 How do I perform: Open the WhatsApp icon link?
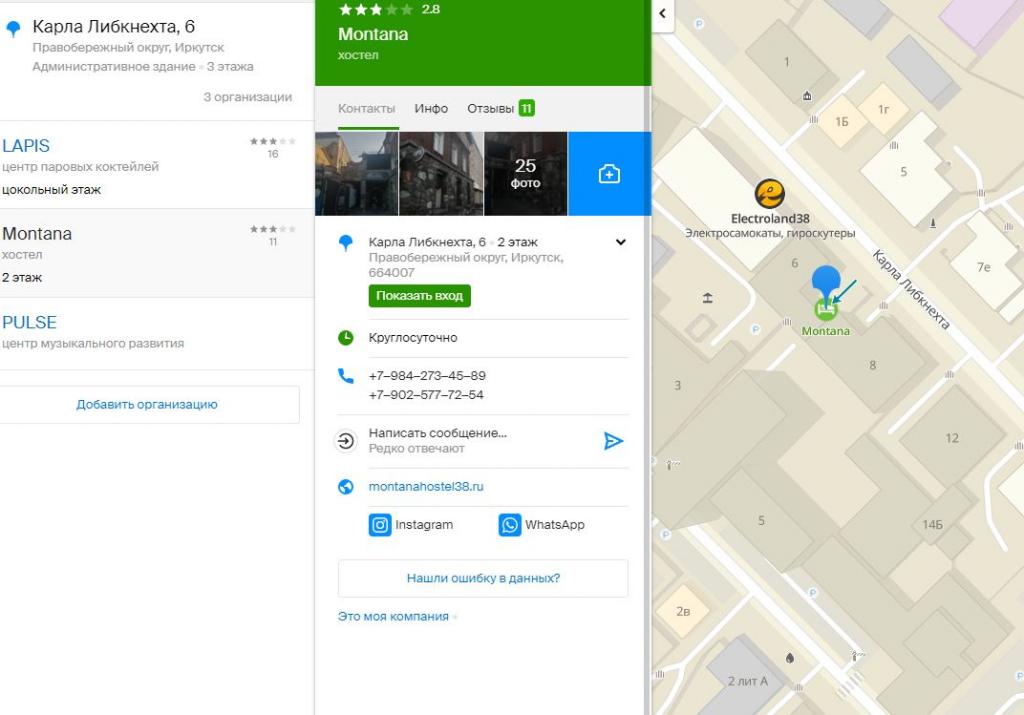click(x=510, y=525)
